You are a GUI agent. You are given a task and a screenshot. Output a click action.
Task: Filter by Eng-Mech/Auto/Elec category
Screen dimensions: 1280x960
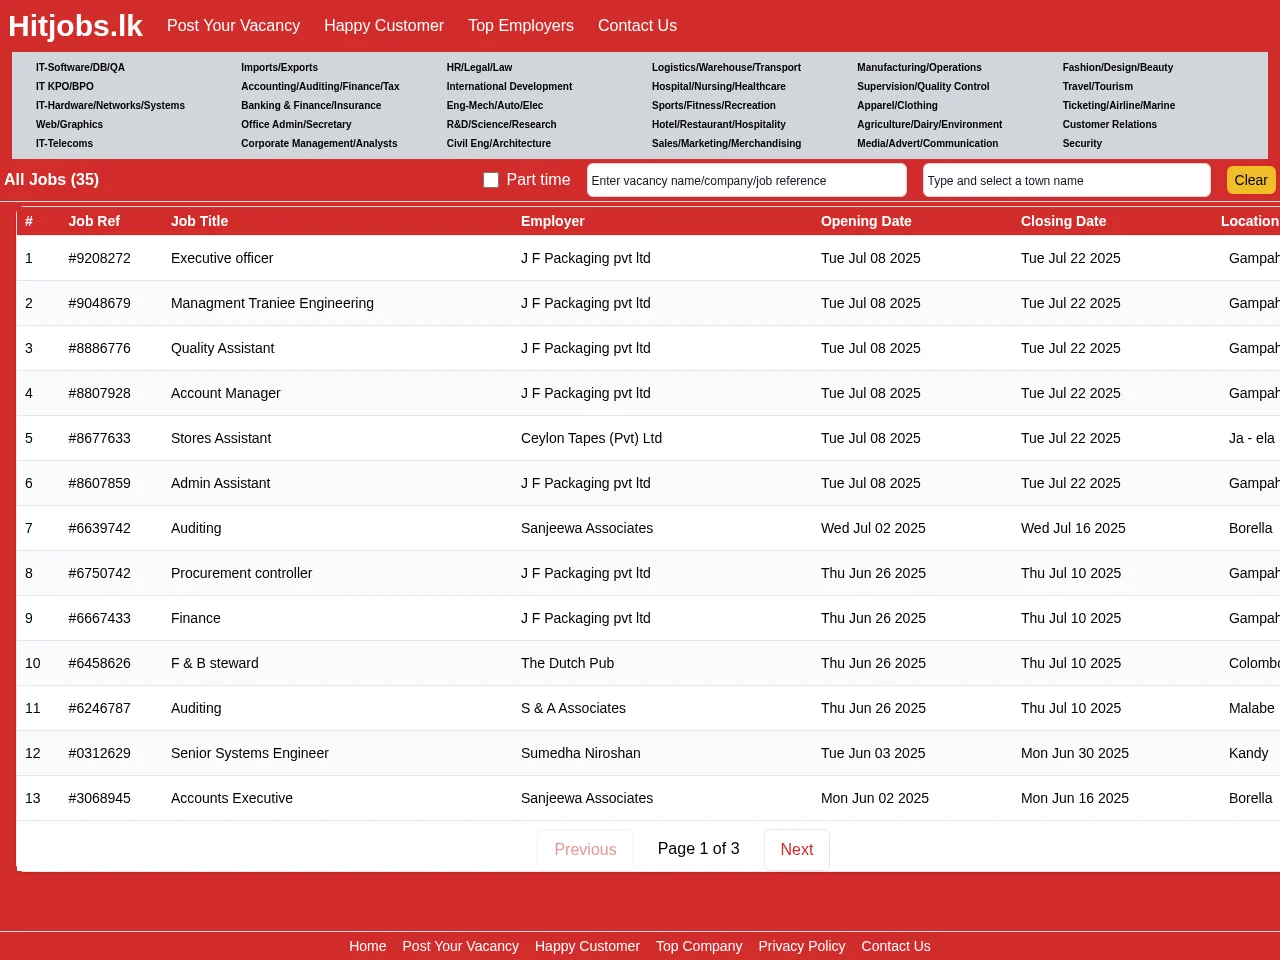495,105
